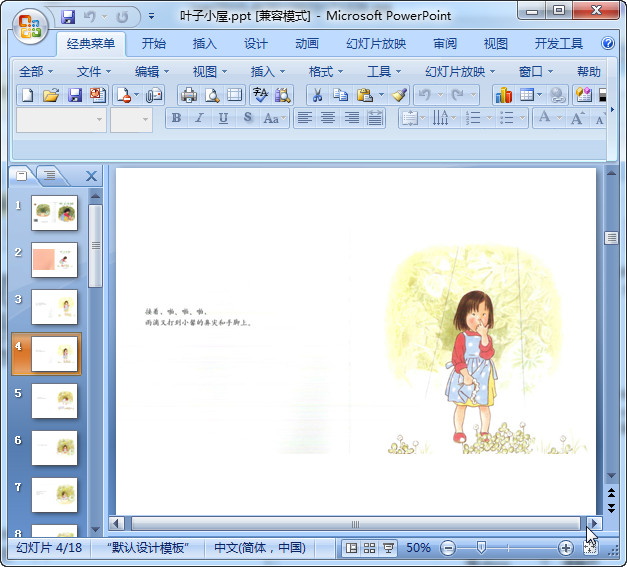Select slide 1 thumbnail
Viewport: 627px width, 567px height.
[x=54, y=213]
